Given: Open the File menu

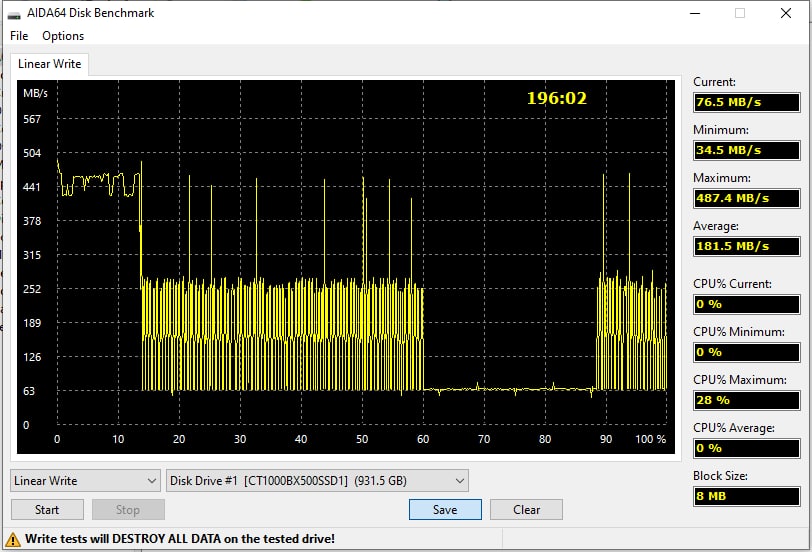Looking at the screenshot, I should tap(19, 36).
